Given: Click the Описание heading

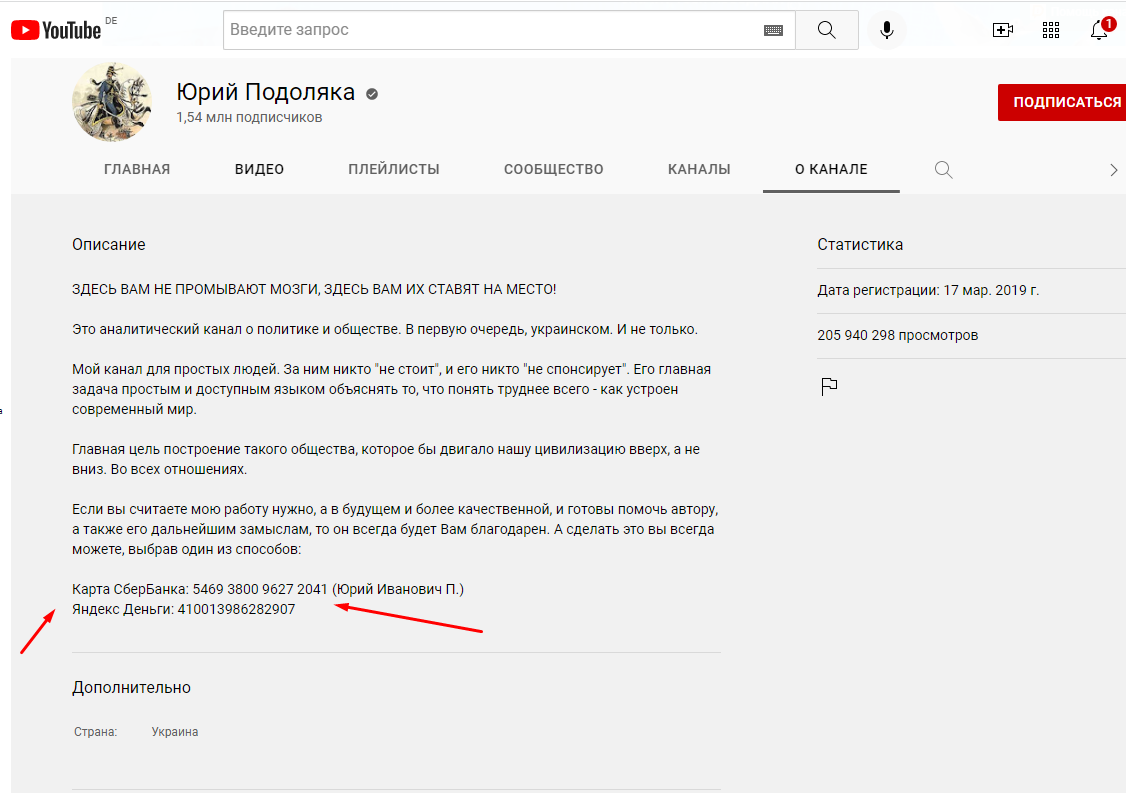Looking at the screenshot, I should (108, 244).
